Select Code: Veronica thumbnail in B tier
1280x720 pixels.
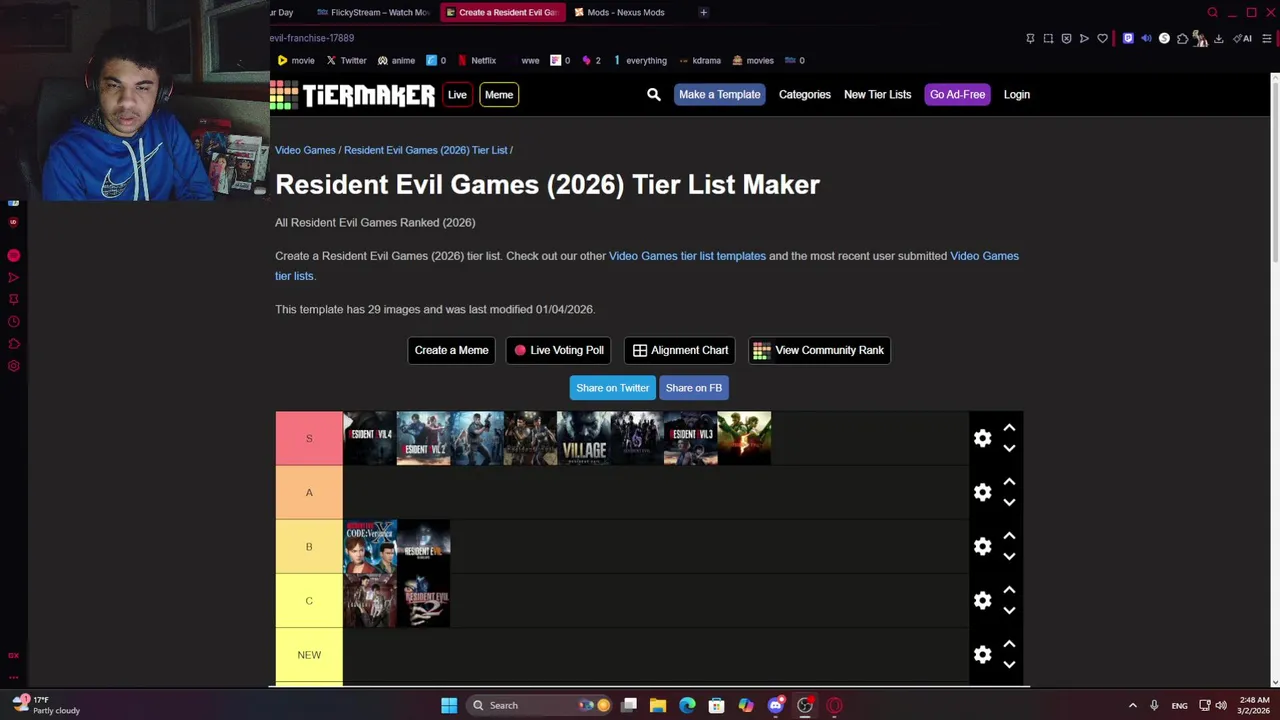point(370,546)
